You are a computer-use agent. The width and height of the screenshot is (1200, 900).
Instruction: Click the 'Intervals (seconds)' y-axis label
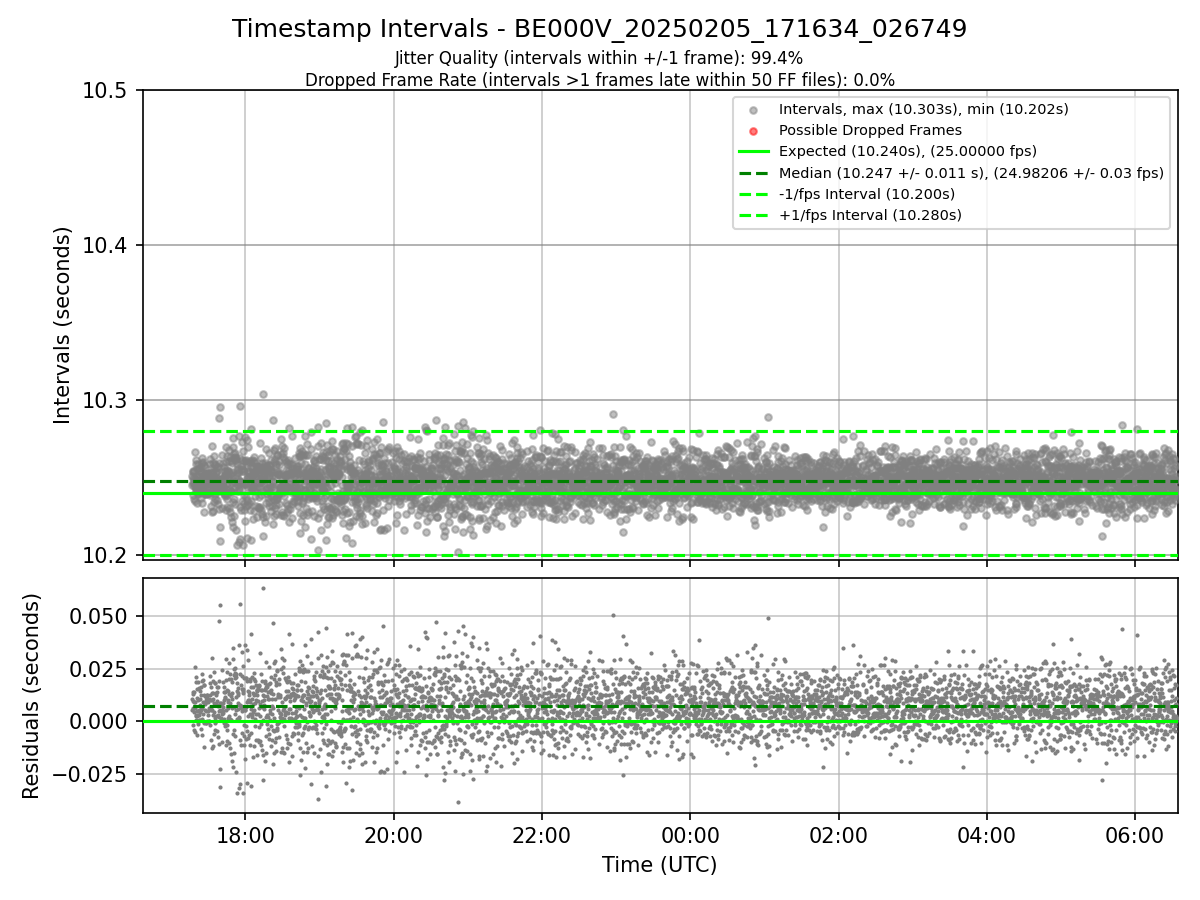click(x=63, y=324)
